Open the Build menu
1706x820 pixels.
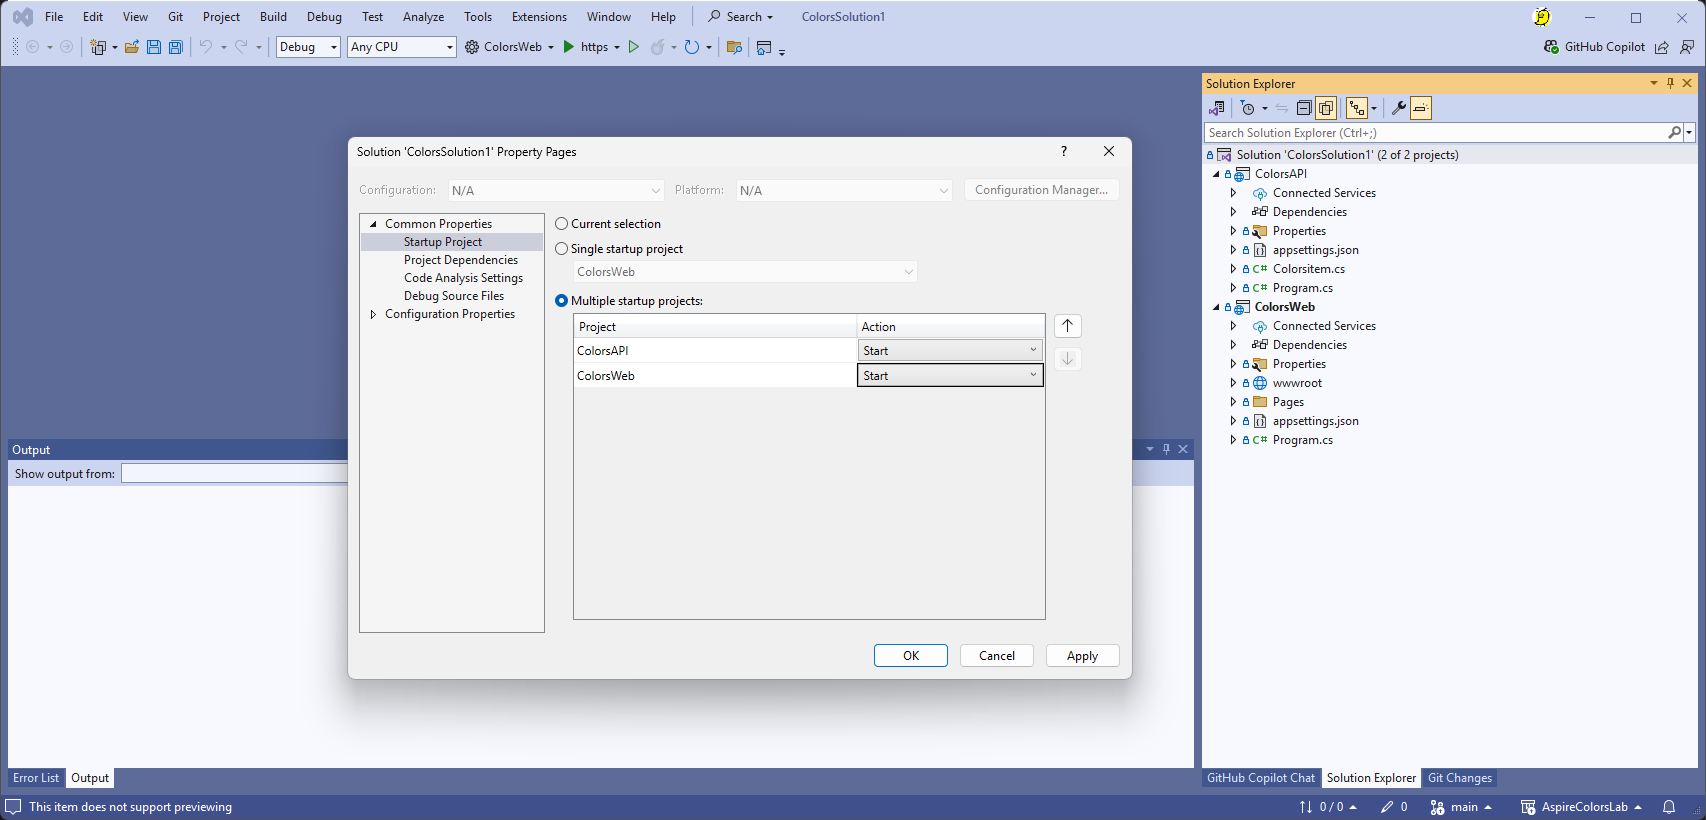point(273,17)
